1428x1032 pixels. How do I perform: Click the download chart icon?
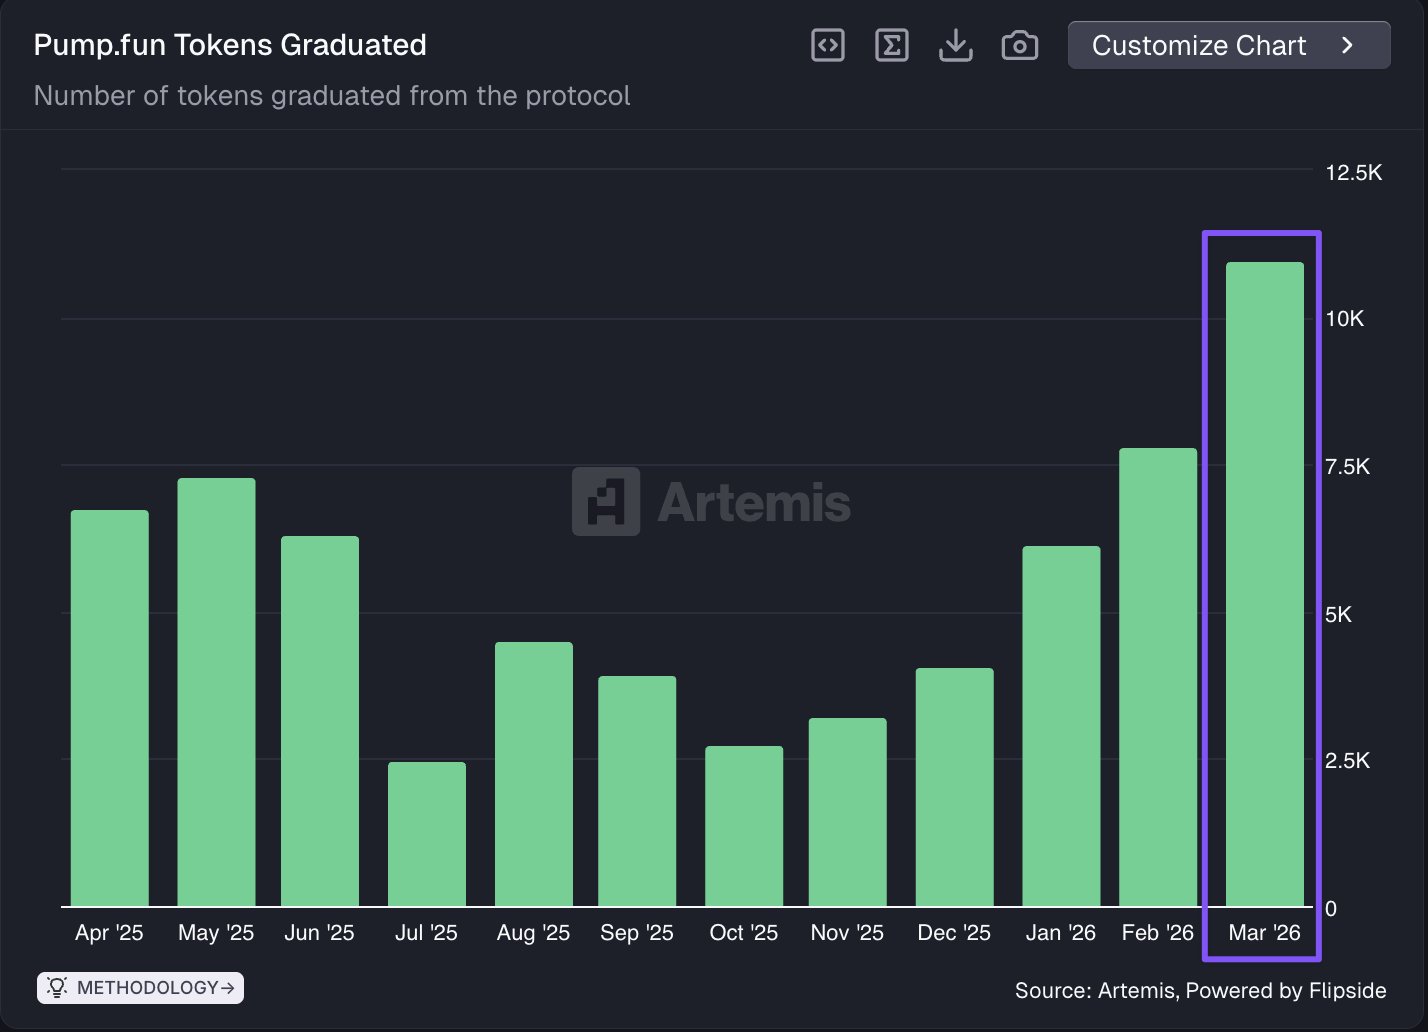click(x=955, y=45)
